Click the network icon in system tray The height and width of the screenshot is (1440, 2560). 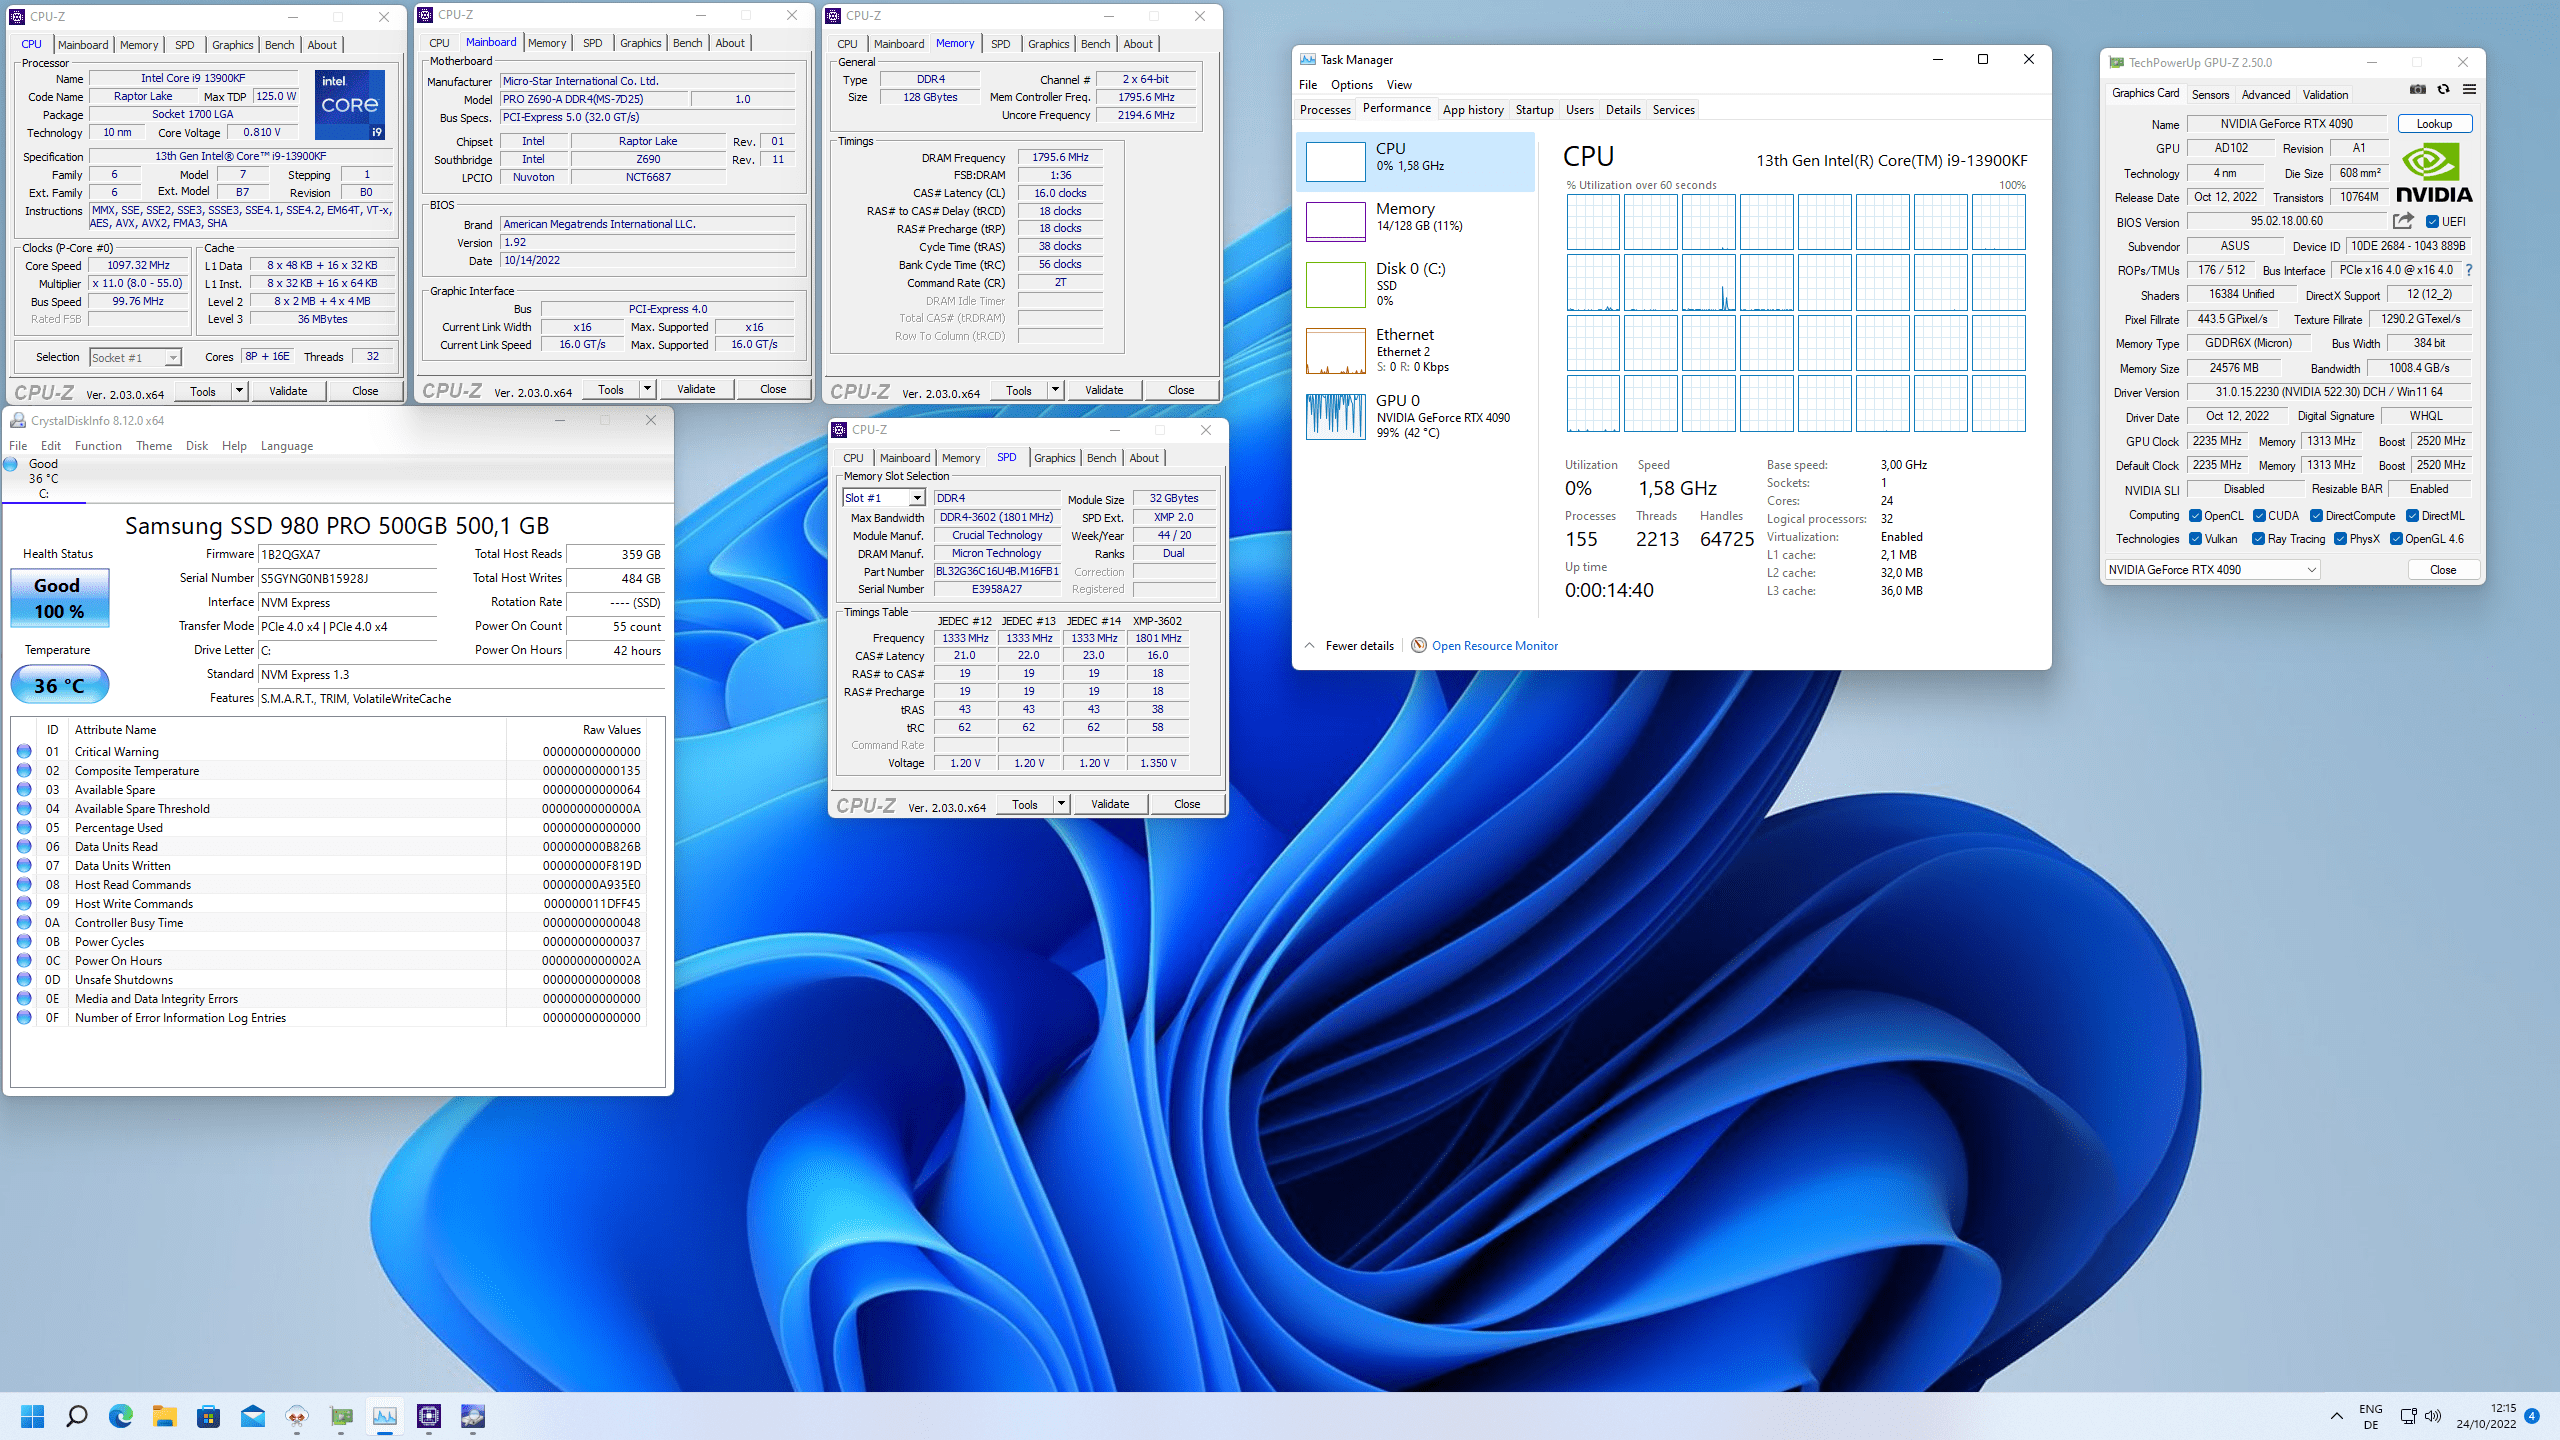pyautogui.click(x=2408, y=1416)
